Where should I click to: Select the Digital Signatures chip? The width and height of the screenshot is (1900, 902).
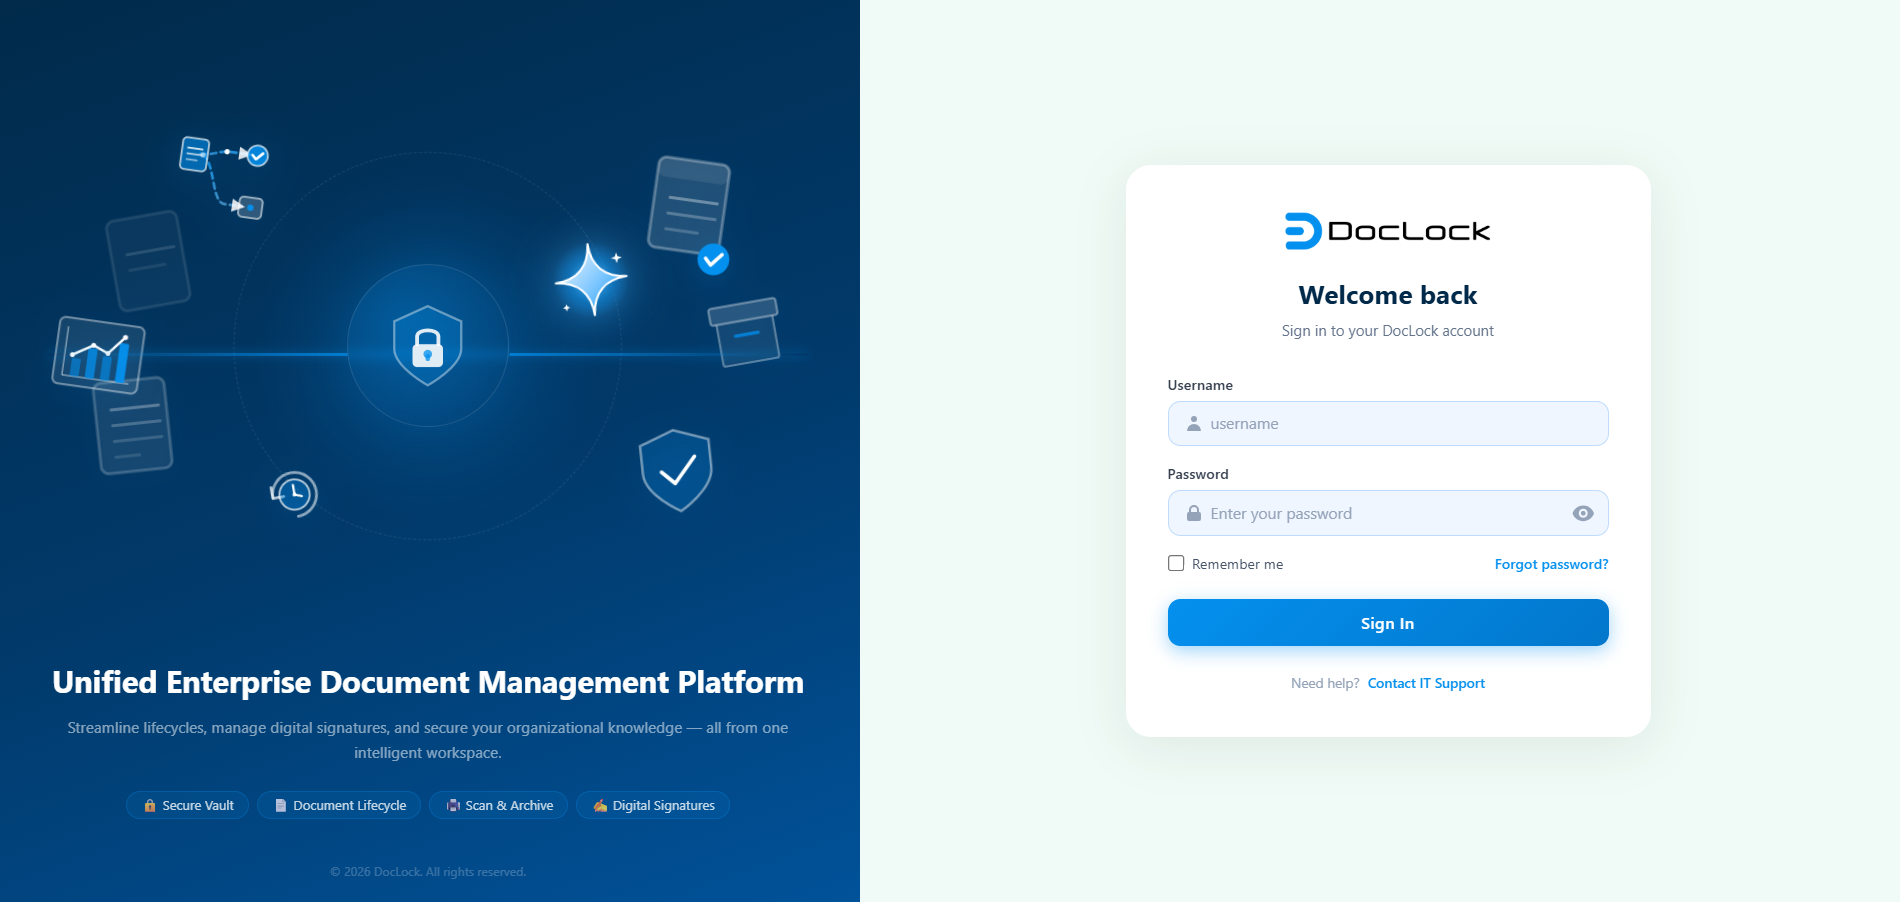tap(653, 805)
